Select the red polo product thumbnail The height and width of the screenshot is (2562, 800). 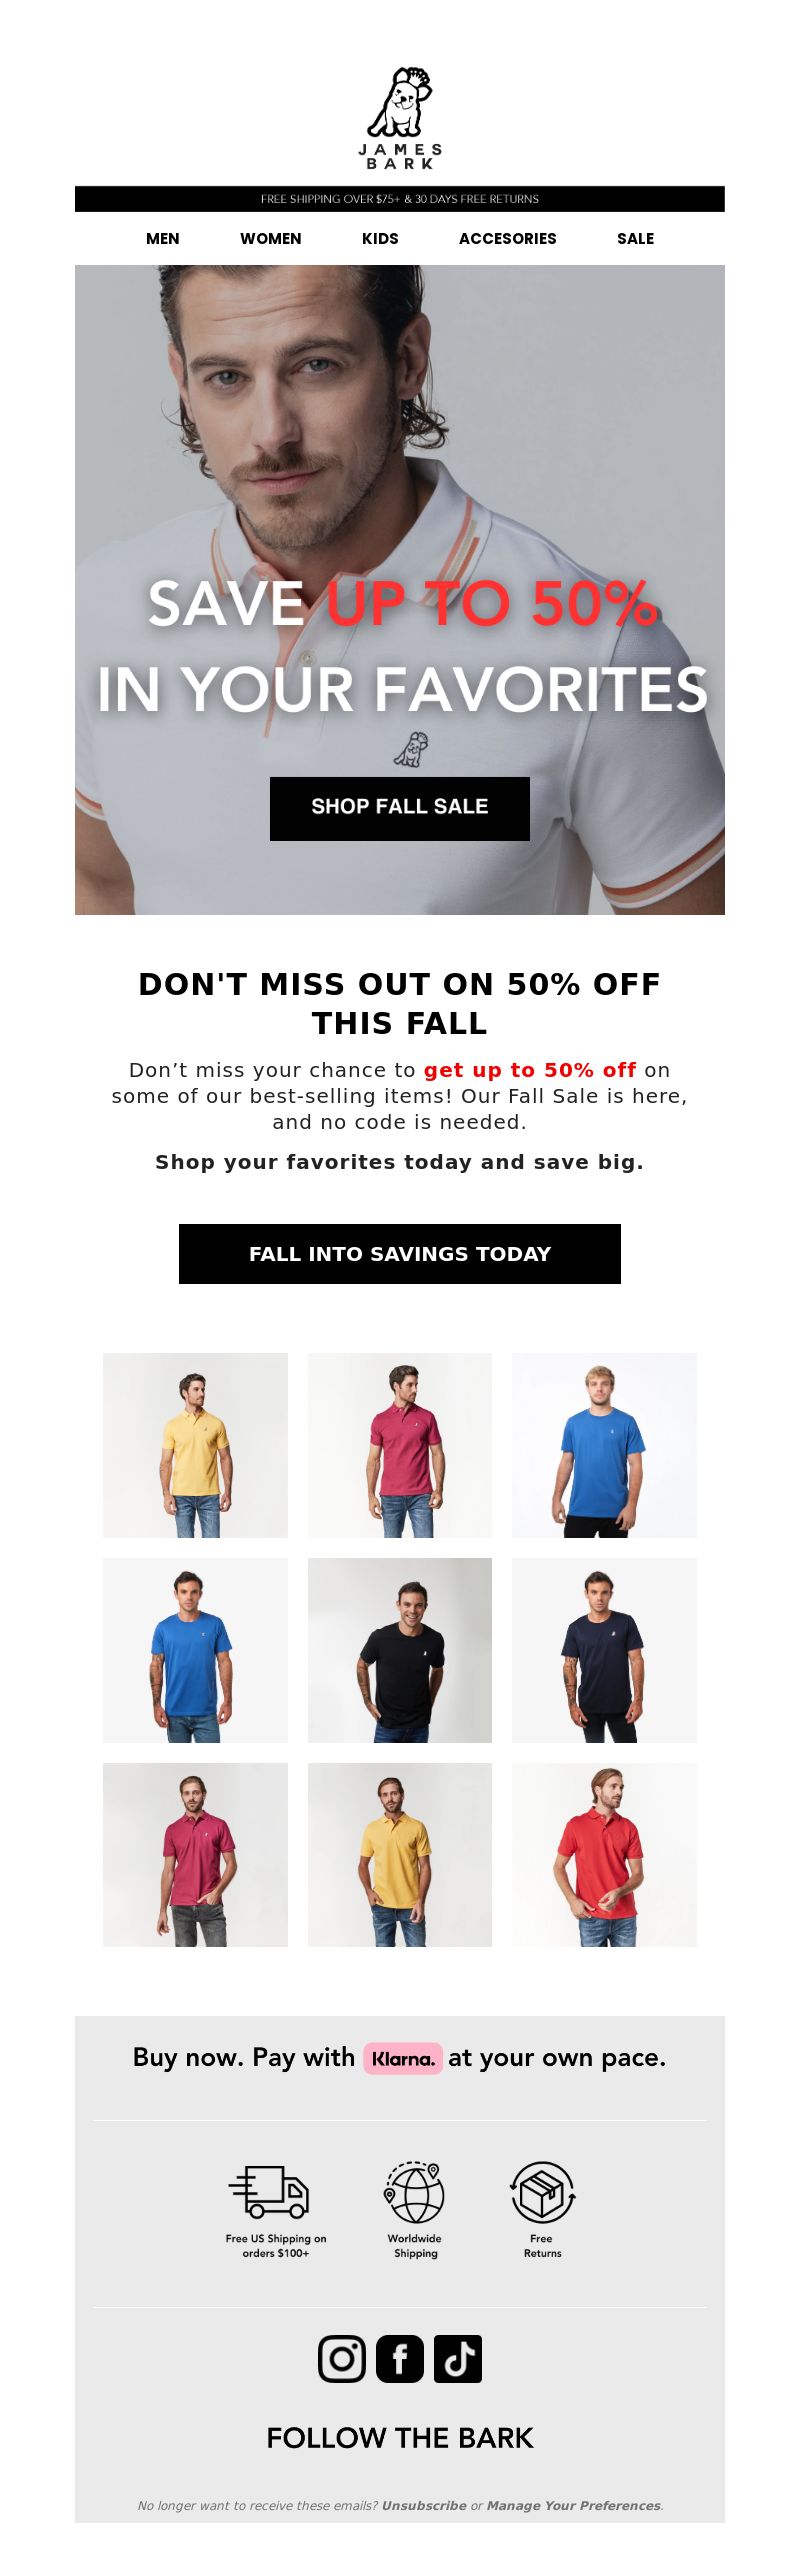coord(604,1854)
